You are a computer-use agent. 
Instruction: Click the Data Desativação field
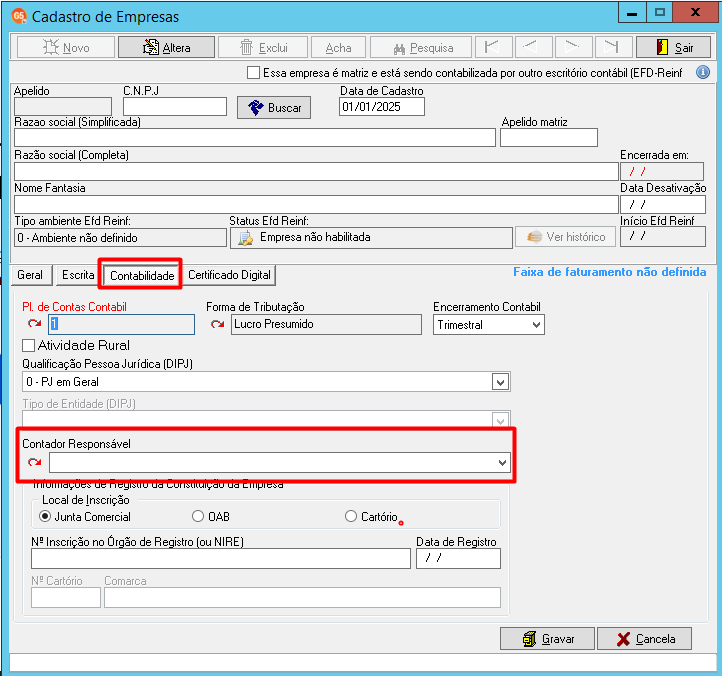coord(663,204)
